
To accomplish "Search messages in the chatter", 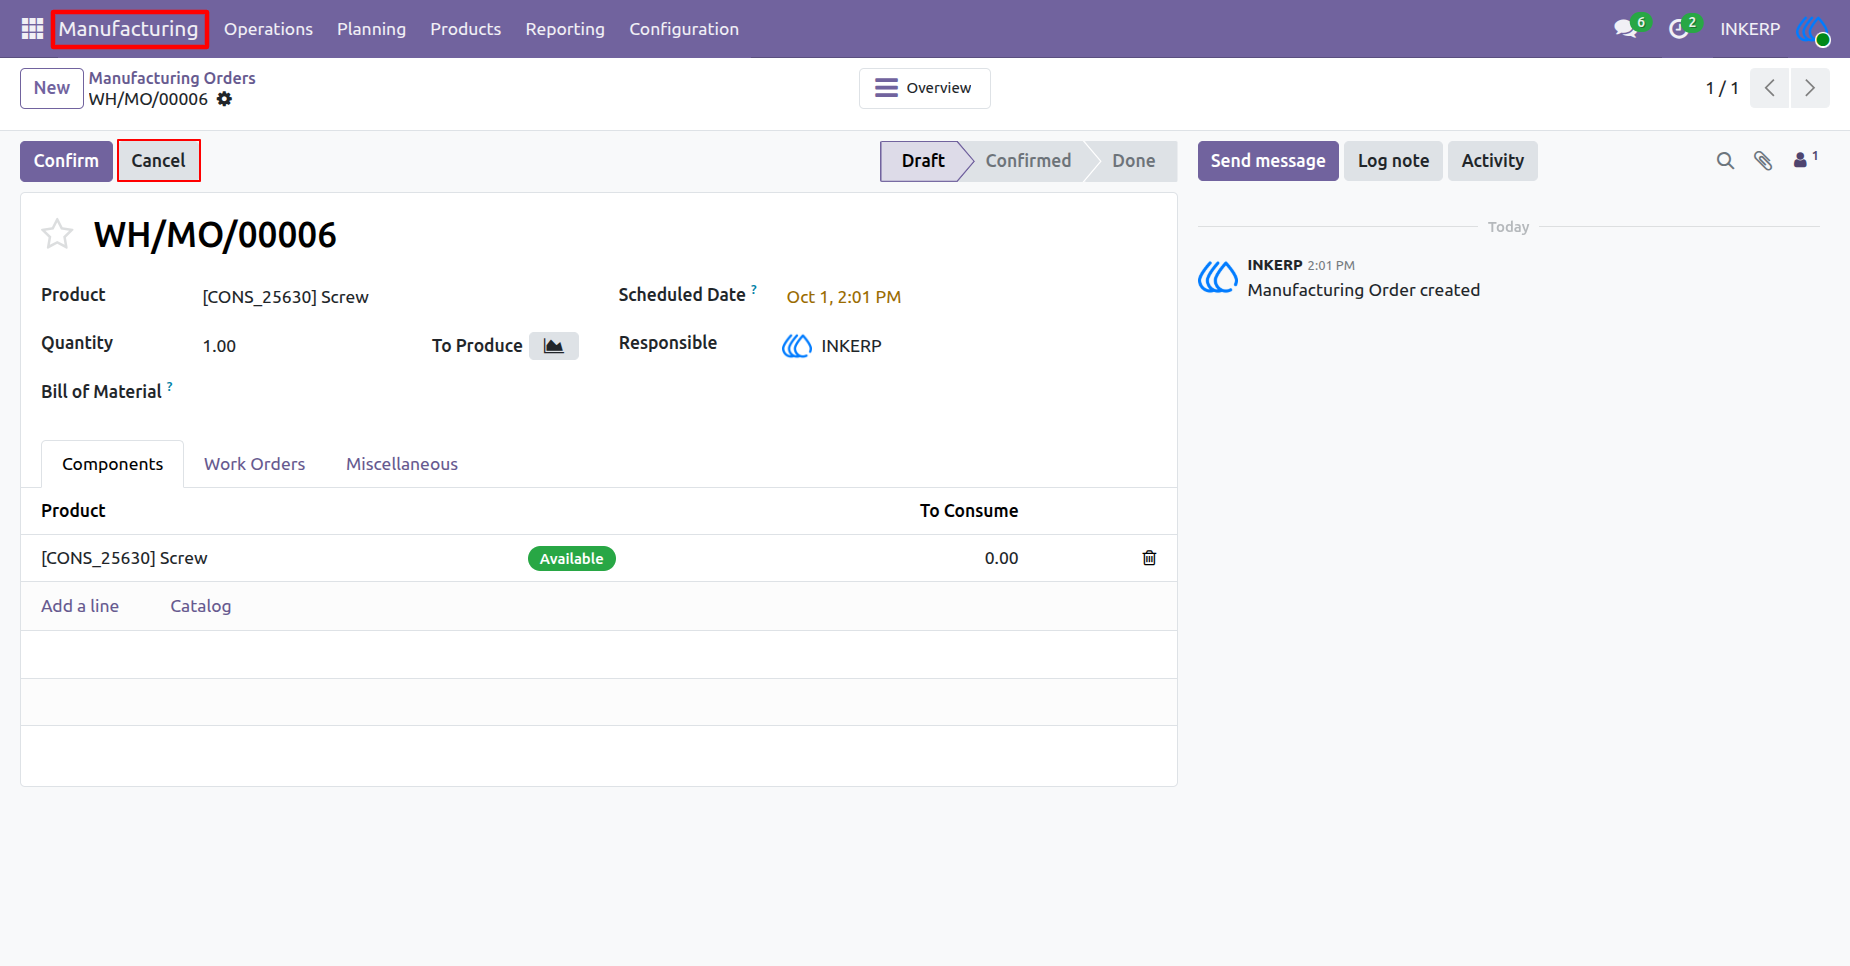I will 1725,161.
